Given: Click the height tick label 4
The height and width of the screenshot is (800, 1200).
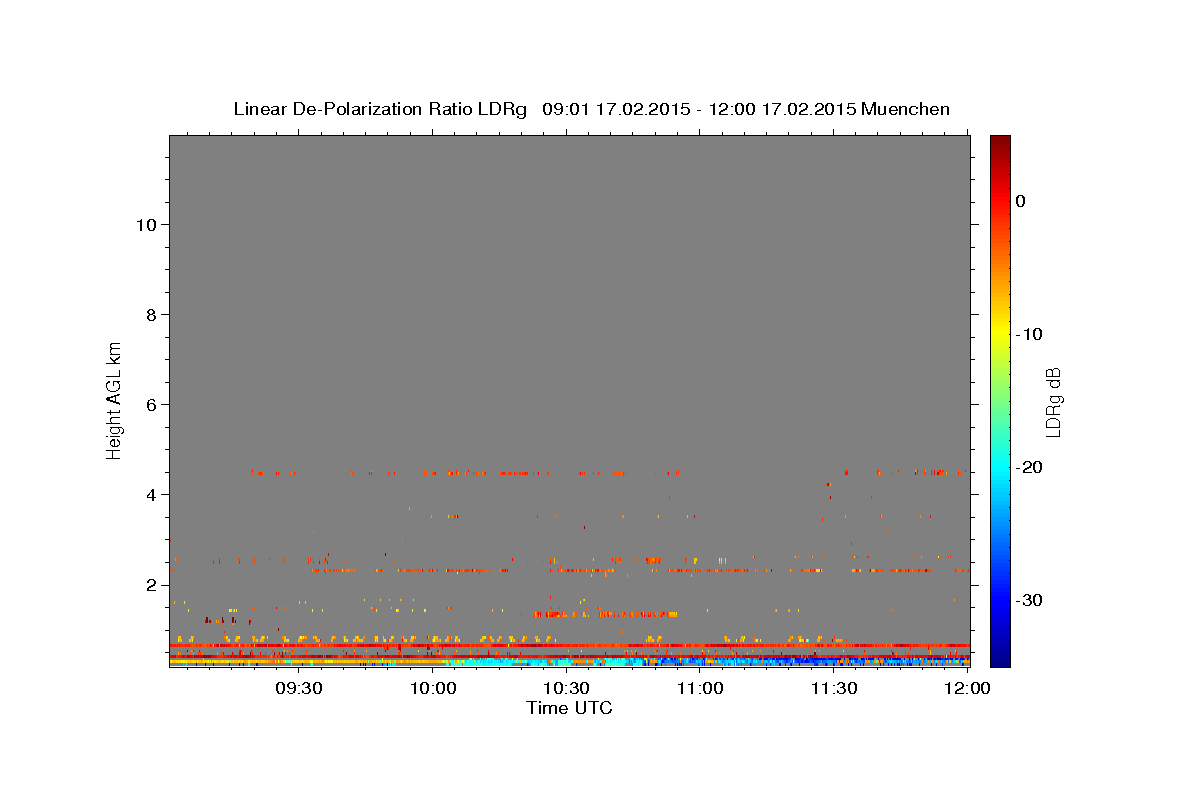Looking at the screenshot, I should pyautogui.click(x=151, y=495).
